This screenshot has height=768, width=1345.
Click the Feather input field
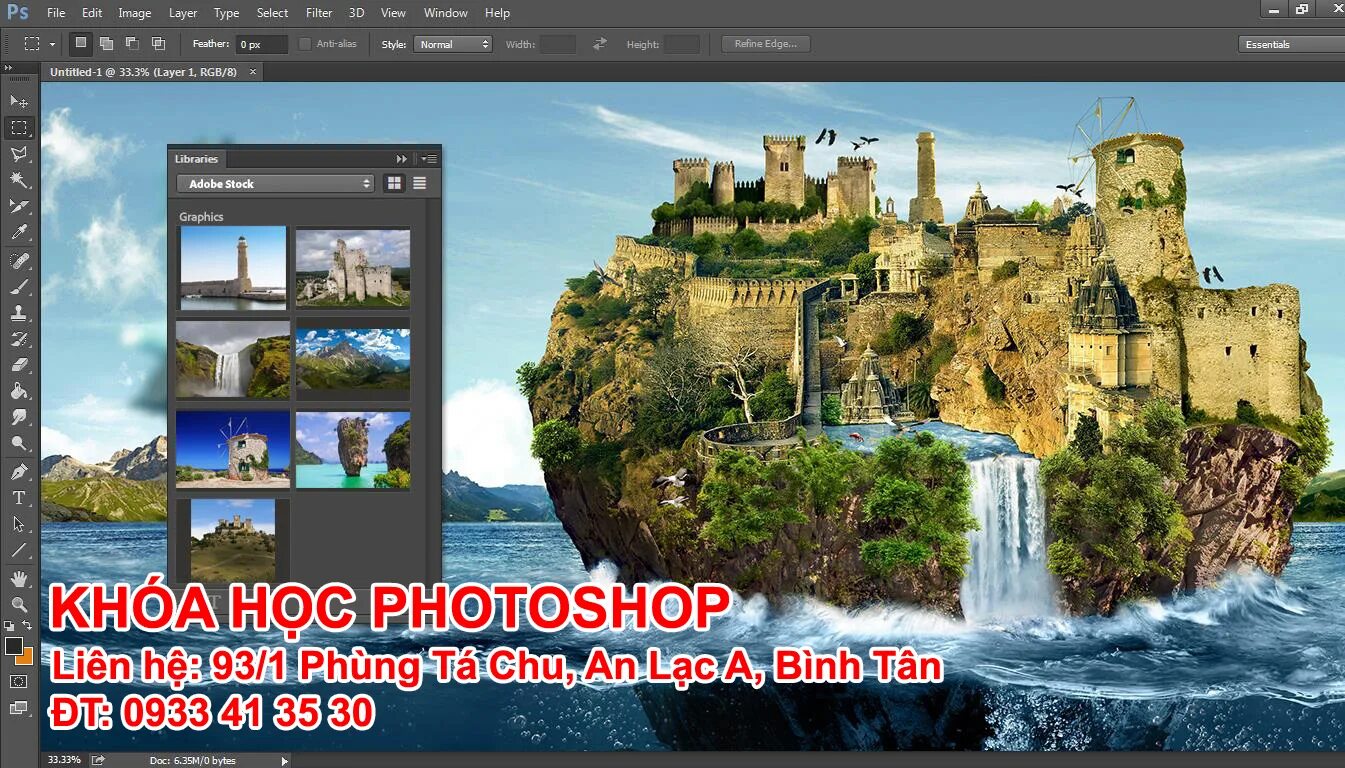tap(261, 44)
